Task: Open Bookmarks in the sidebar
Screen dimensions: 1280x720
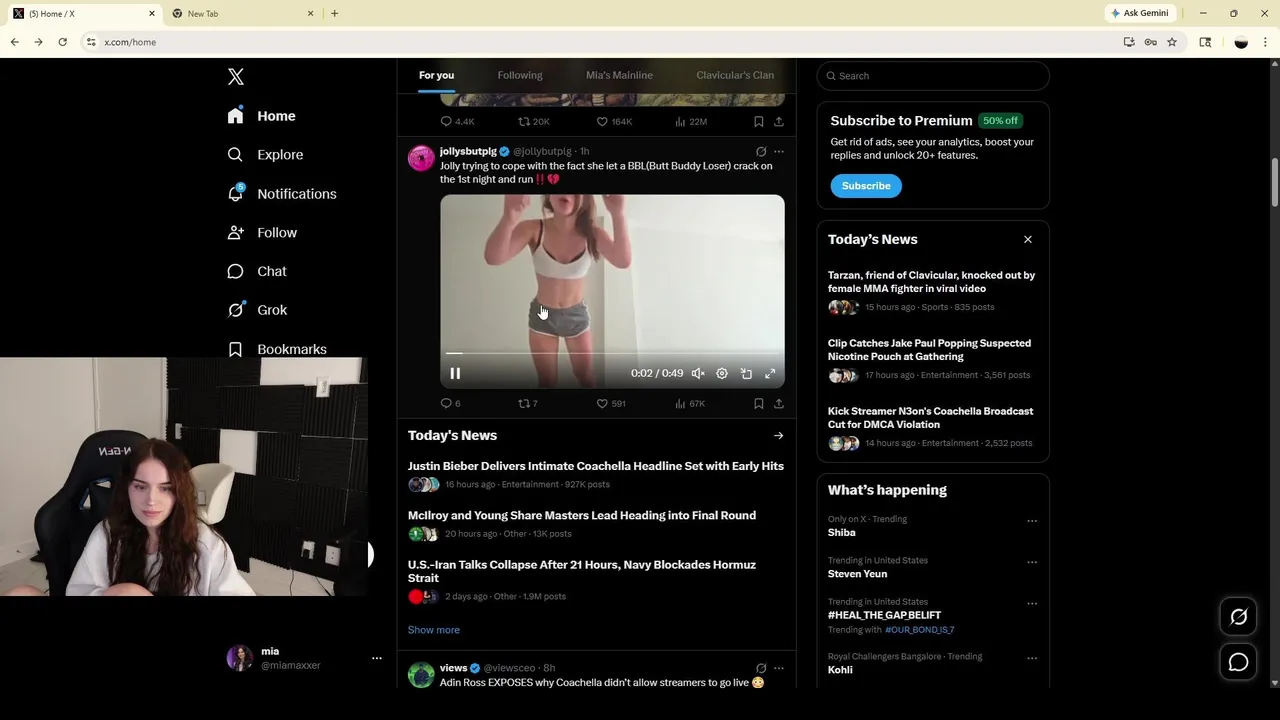Action: pyautogui.click(x=277, y=349)
